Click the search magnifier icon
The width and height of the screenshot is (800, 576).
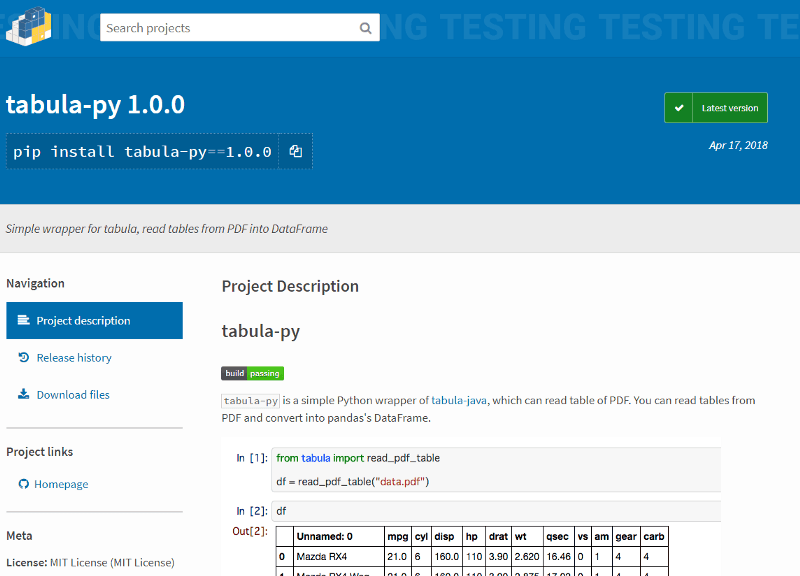click(367, 28)
